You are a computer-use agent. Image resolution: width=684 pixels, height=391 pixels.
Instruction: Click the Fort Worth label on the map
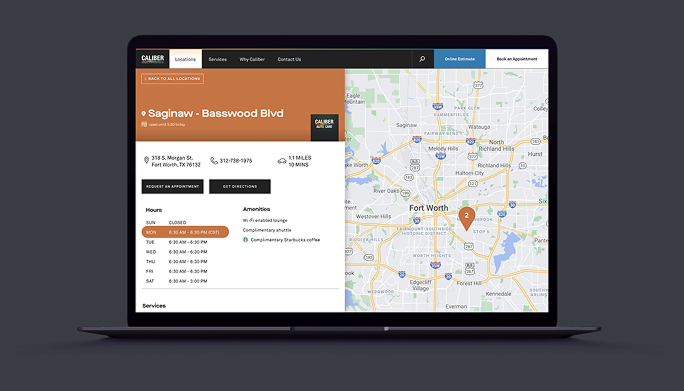tap(428, 208)
